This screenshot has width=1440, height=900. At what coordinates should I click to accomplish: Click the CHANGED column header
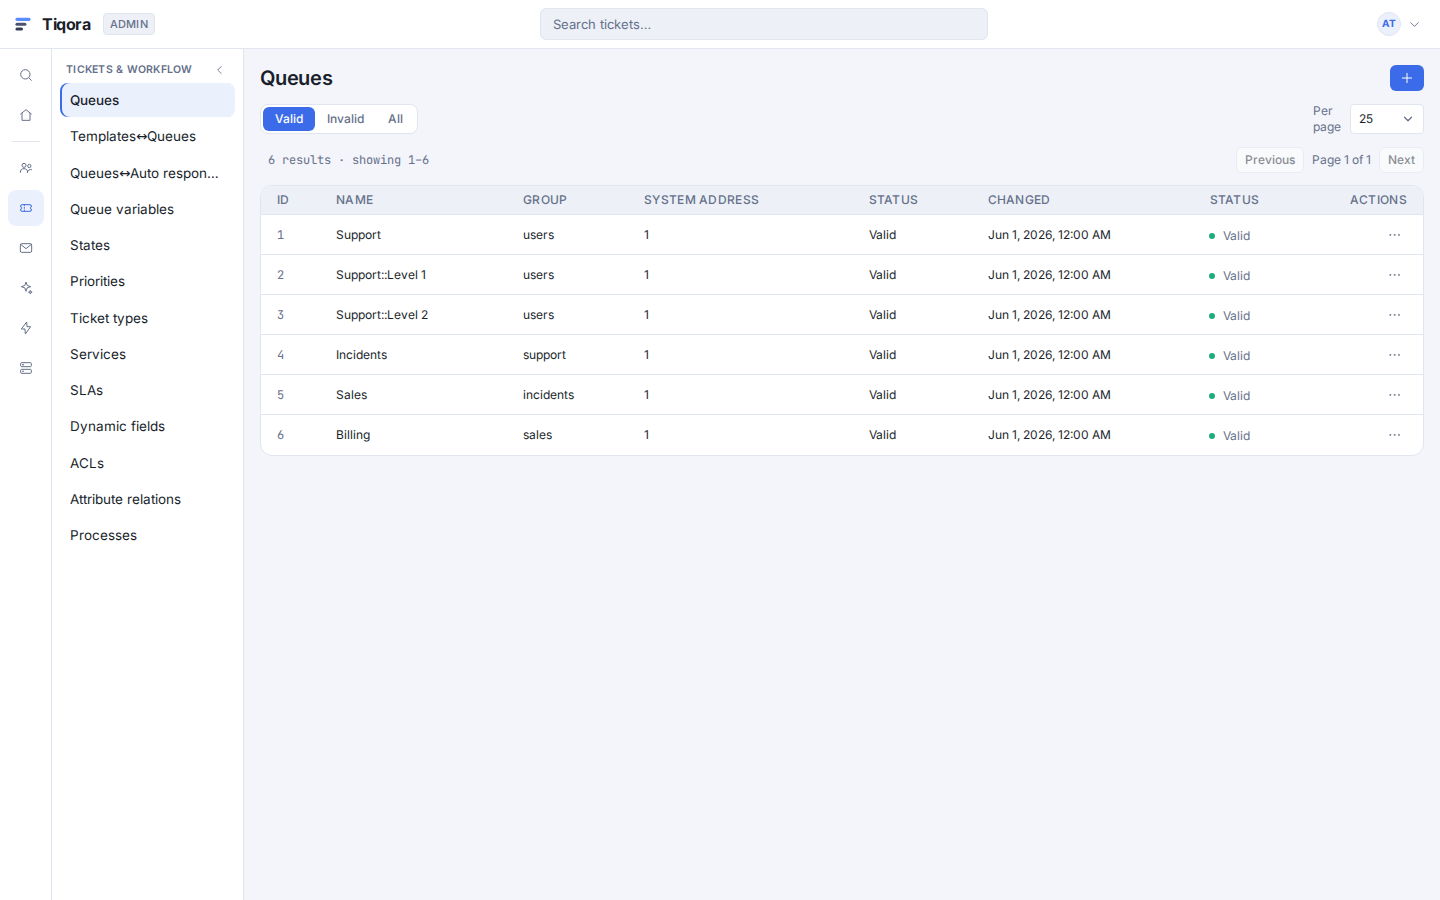coord(1019,200)
